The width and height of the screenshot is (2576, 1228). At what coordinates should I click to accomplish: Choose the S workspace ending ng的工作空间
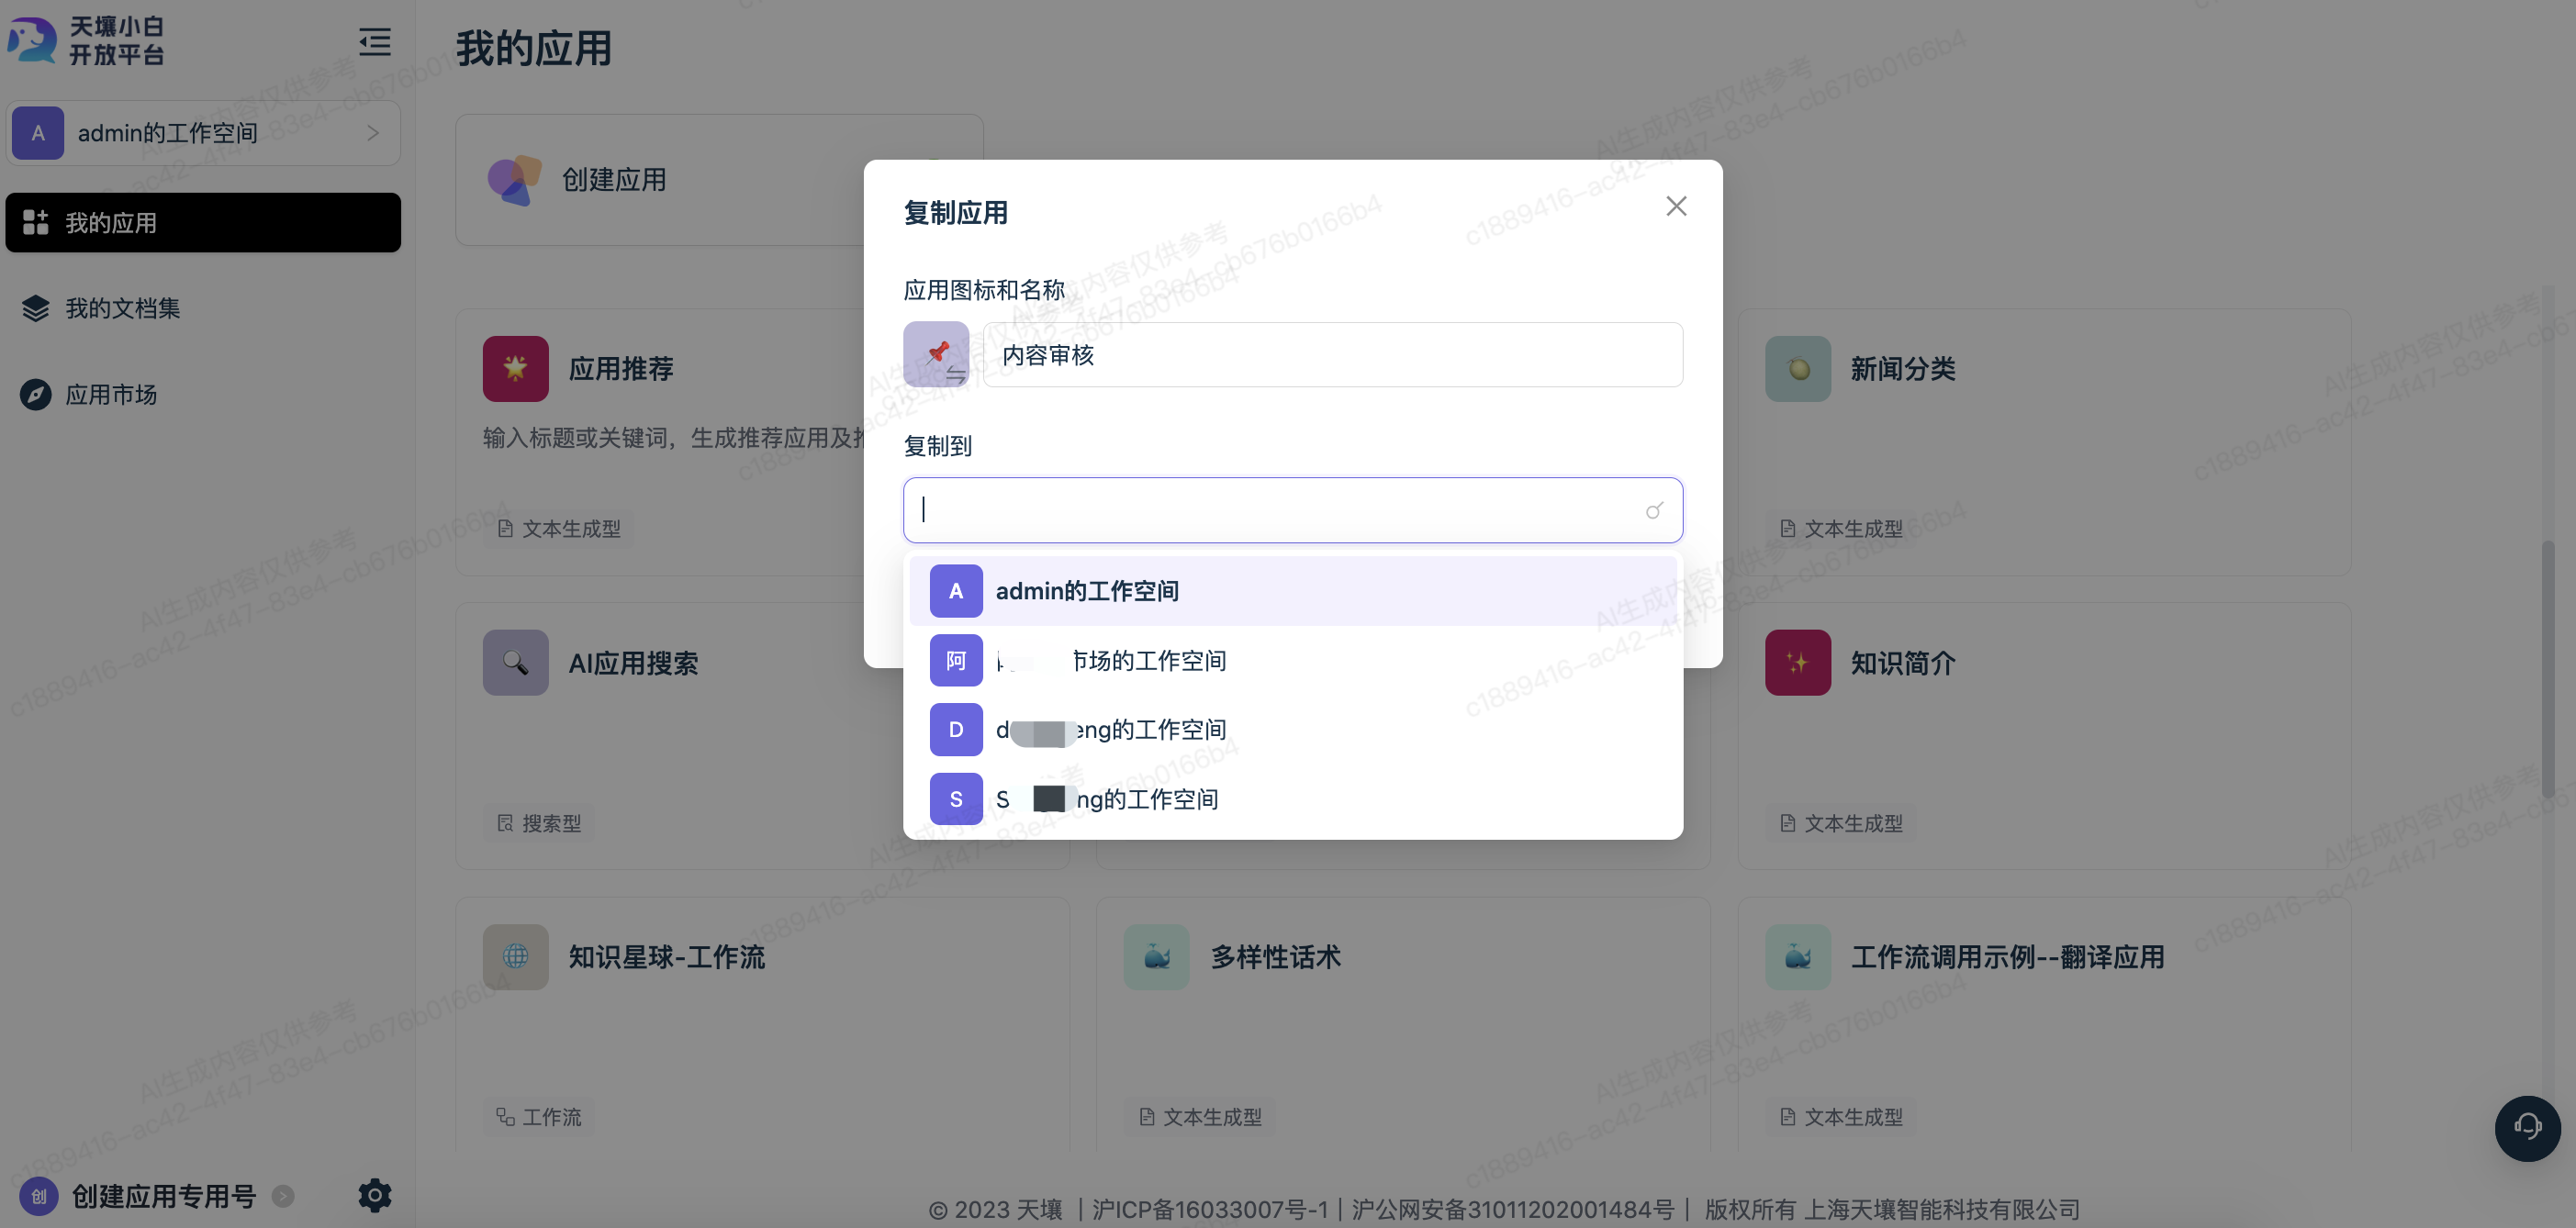1293,799
